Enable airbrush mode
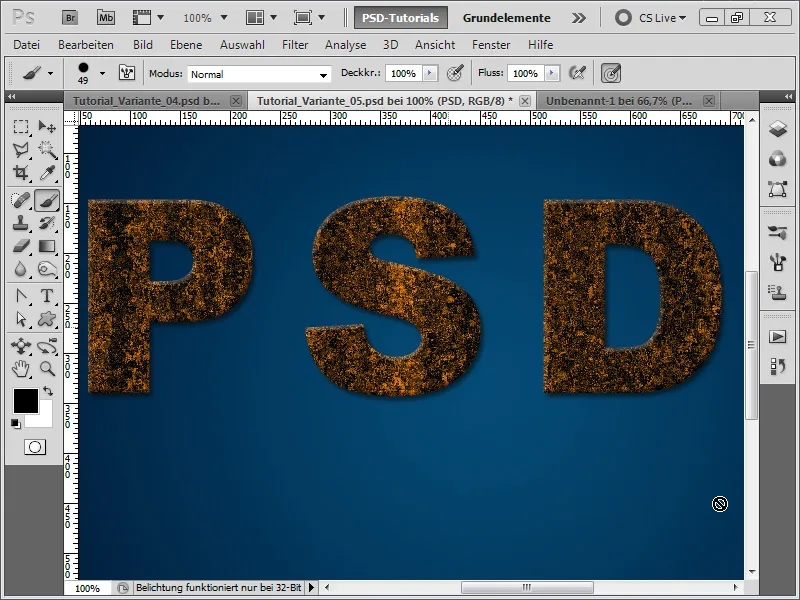The height and width of the screenshot is (600, 800). (x=577, y=73)
